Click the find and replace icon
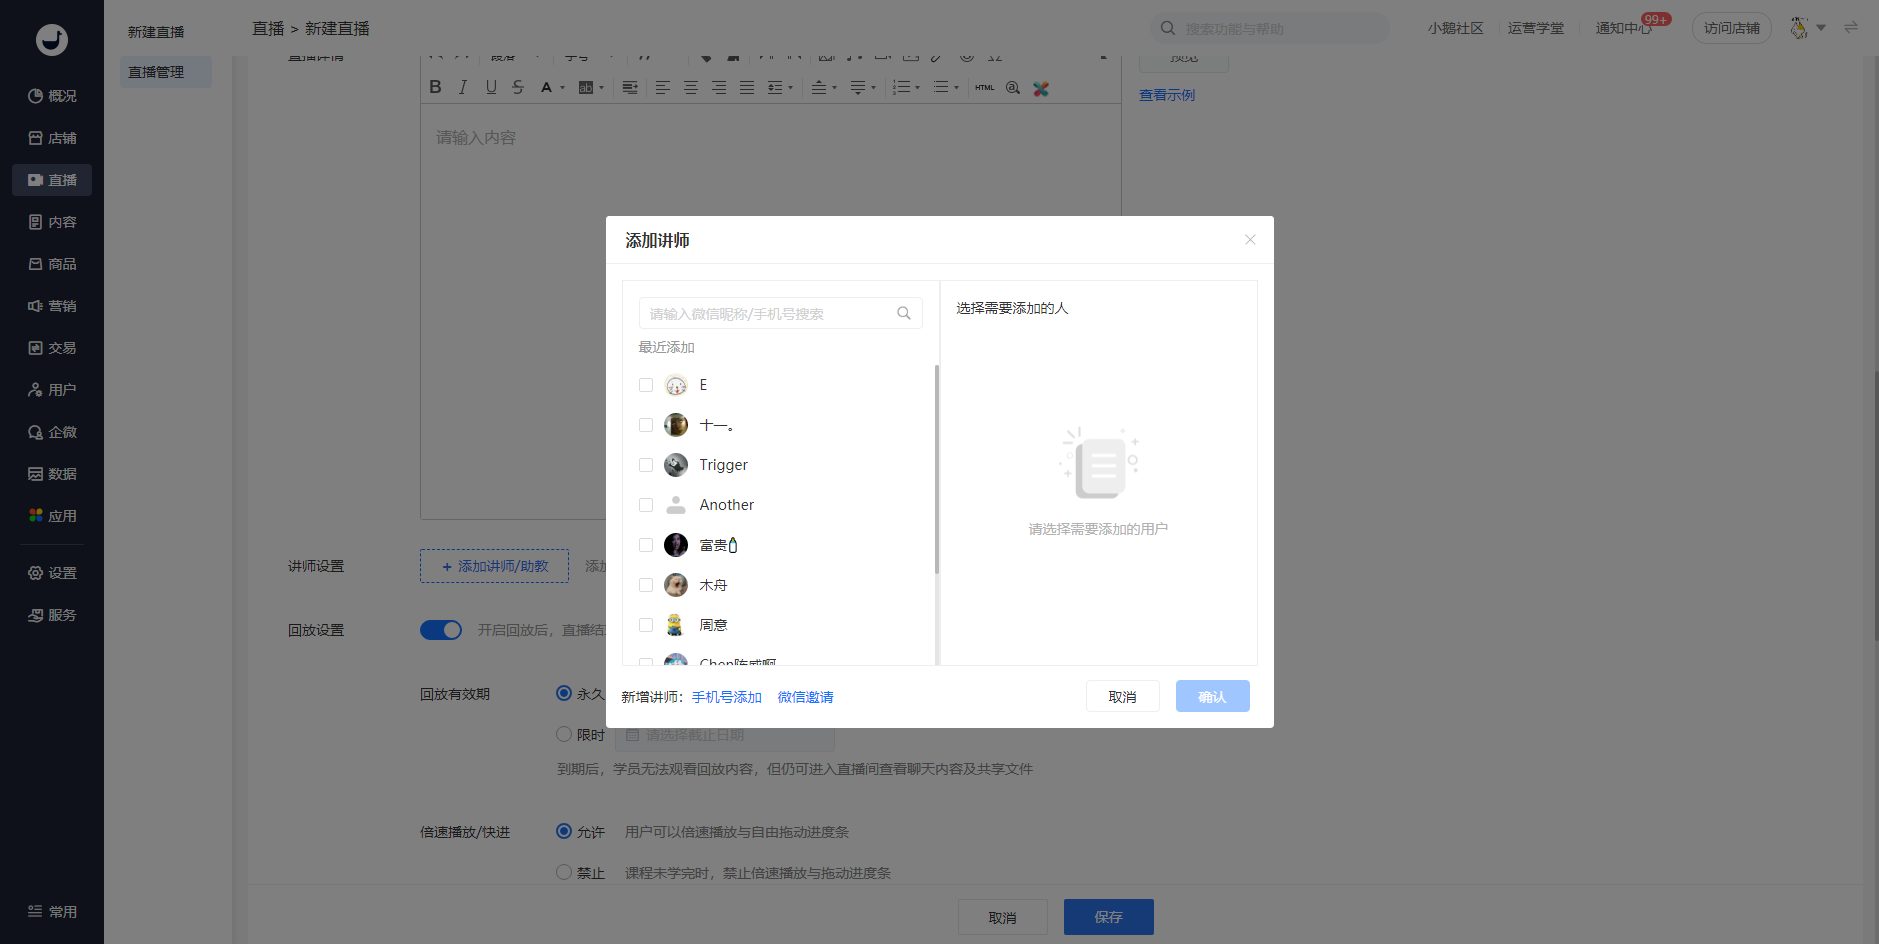1879x944 pixels. tap(1013, 88)
